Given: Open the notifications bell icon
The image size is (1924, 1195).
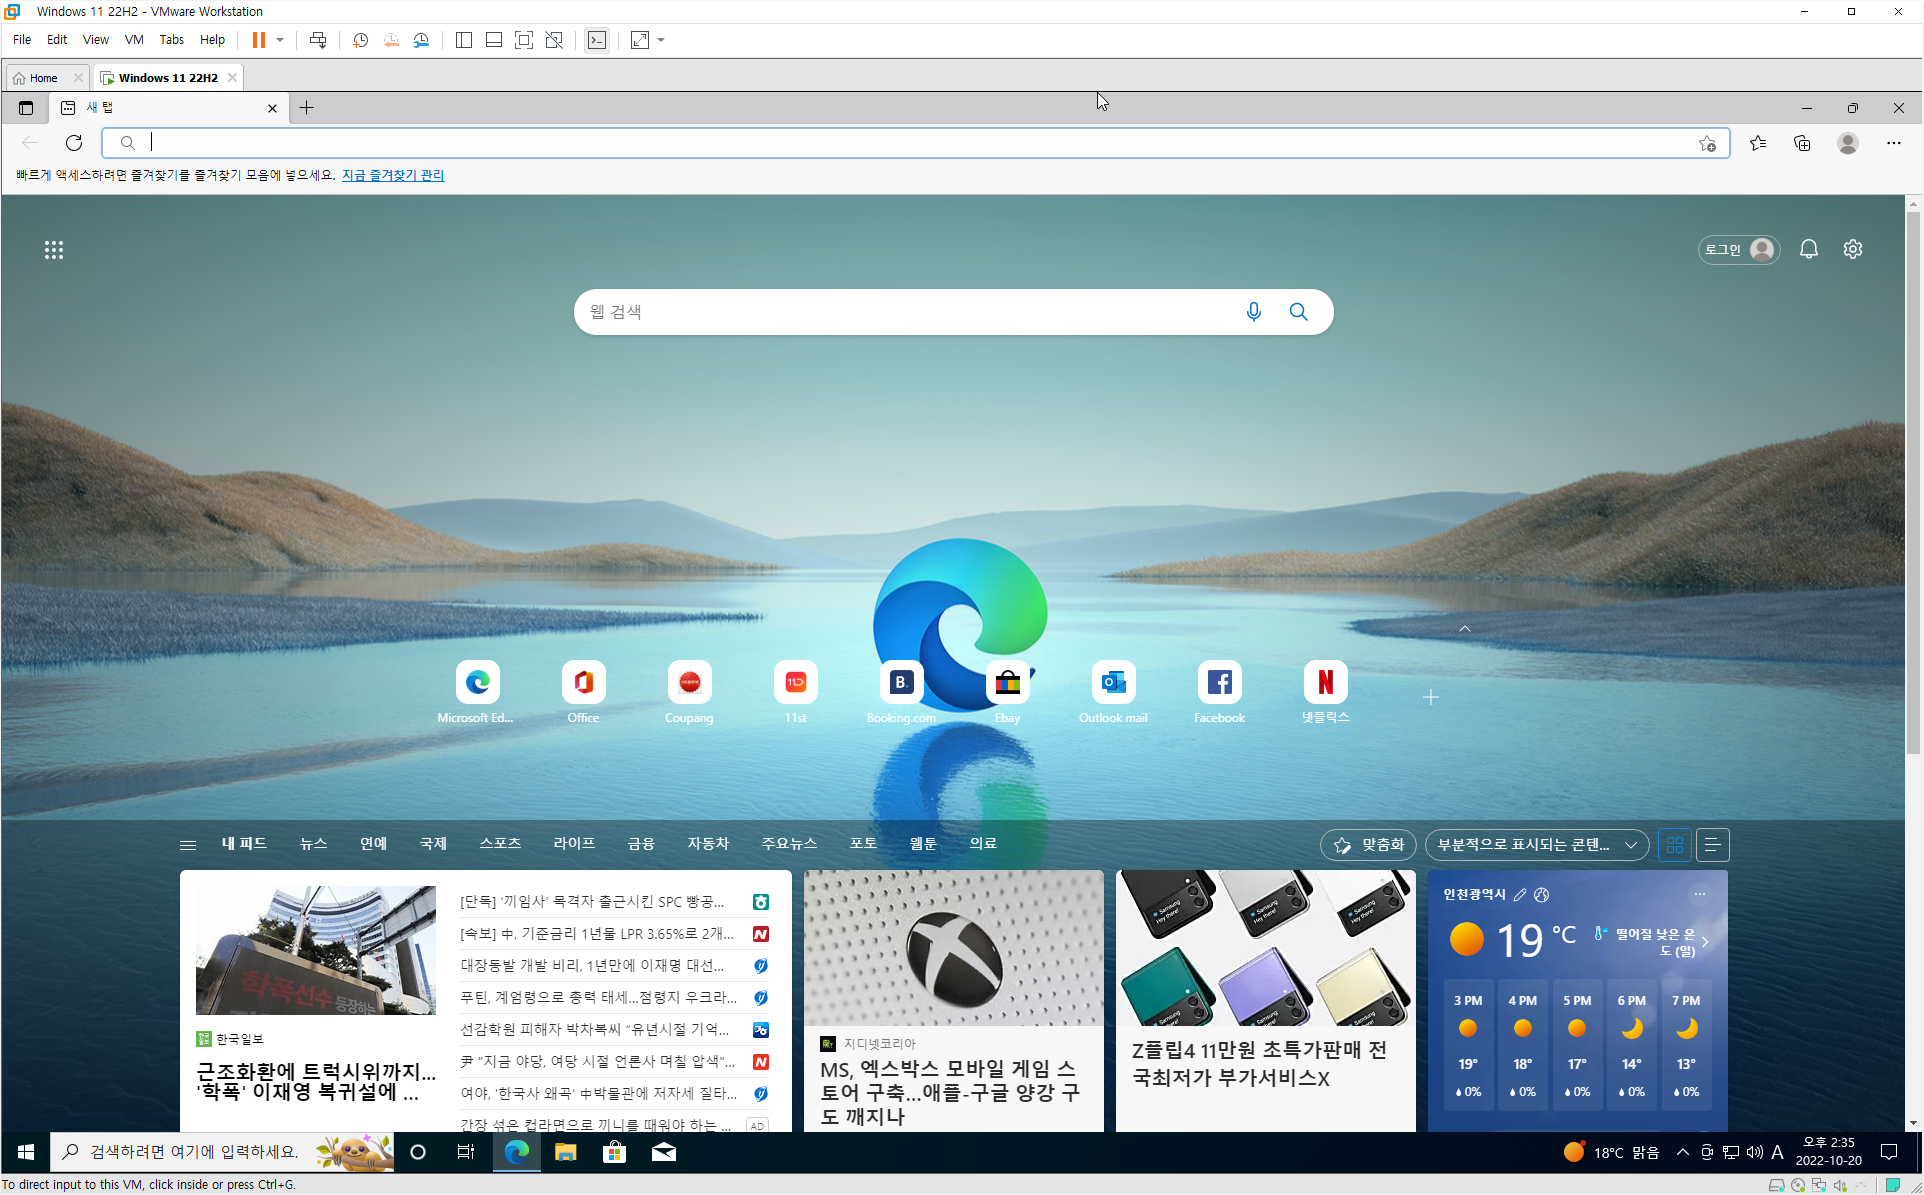Looking at the screenshot, I should [x=1809, y=250].
